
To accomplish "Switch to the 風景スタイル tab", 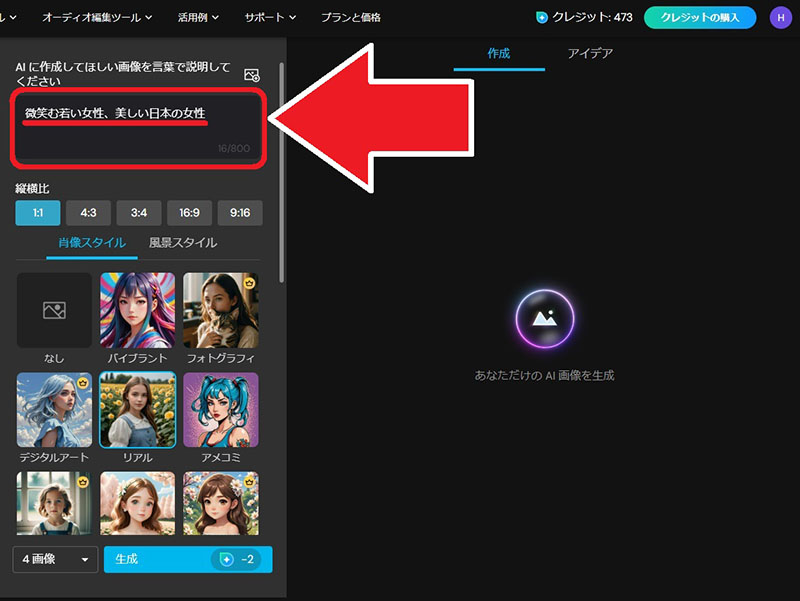I will [183, 243].
